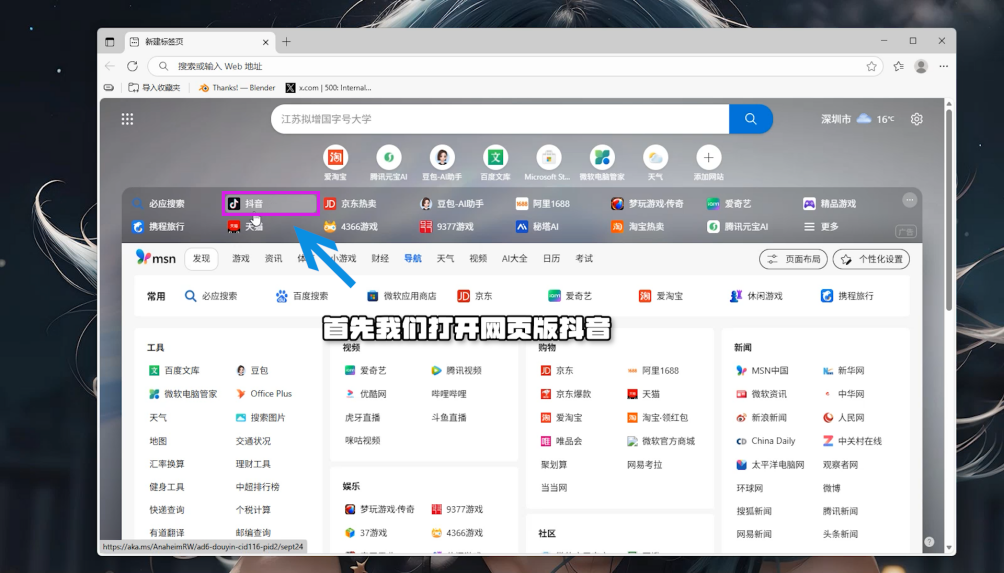Open the 爱淘宝 quick link tile

point(336,163)
